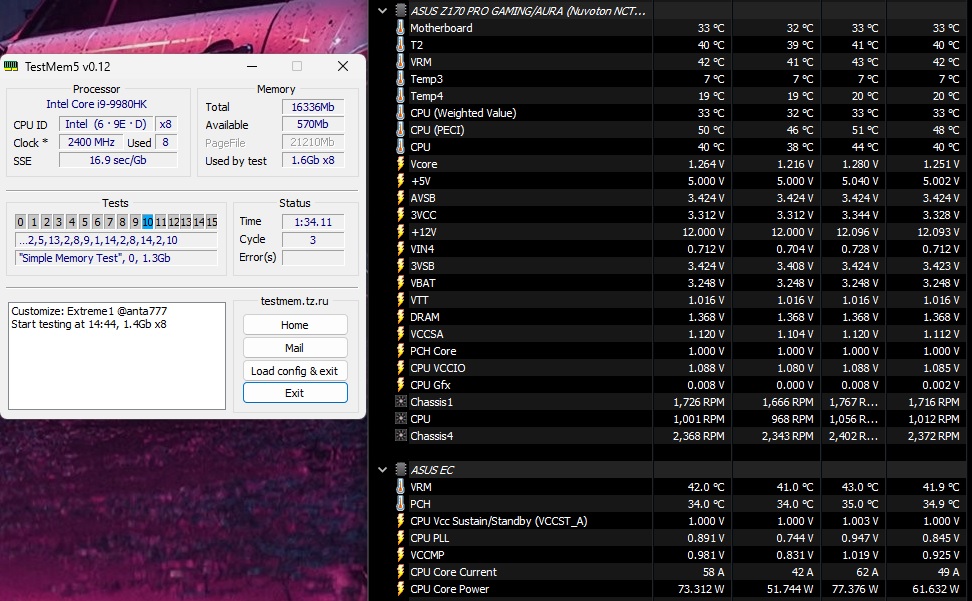Click the Used by test value 1.6Gb x8

coord(313,160)
